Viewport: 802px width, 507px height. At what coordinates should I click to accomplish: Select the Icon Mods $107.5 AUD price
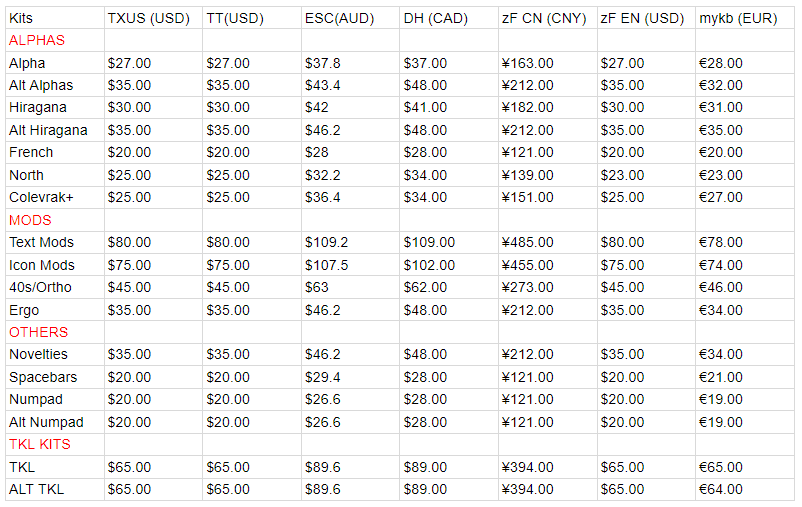(327, 265)
